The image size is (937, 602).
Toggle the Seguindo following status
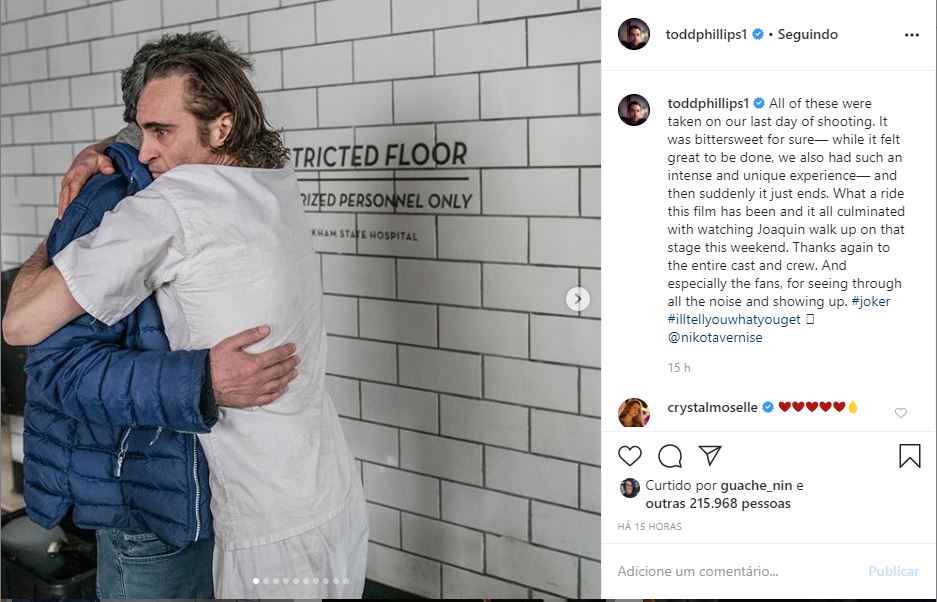click(807, 35)
